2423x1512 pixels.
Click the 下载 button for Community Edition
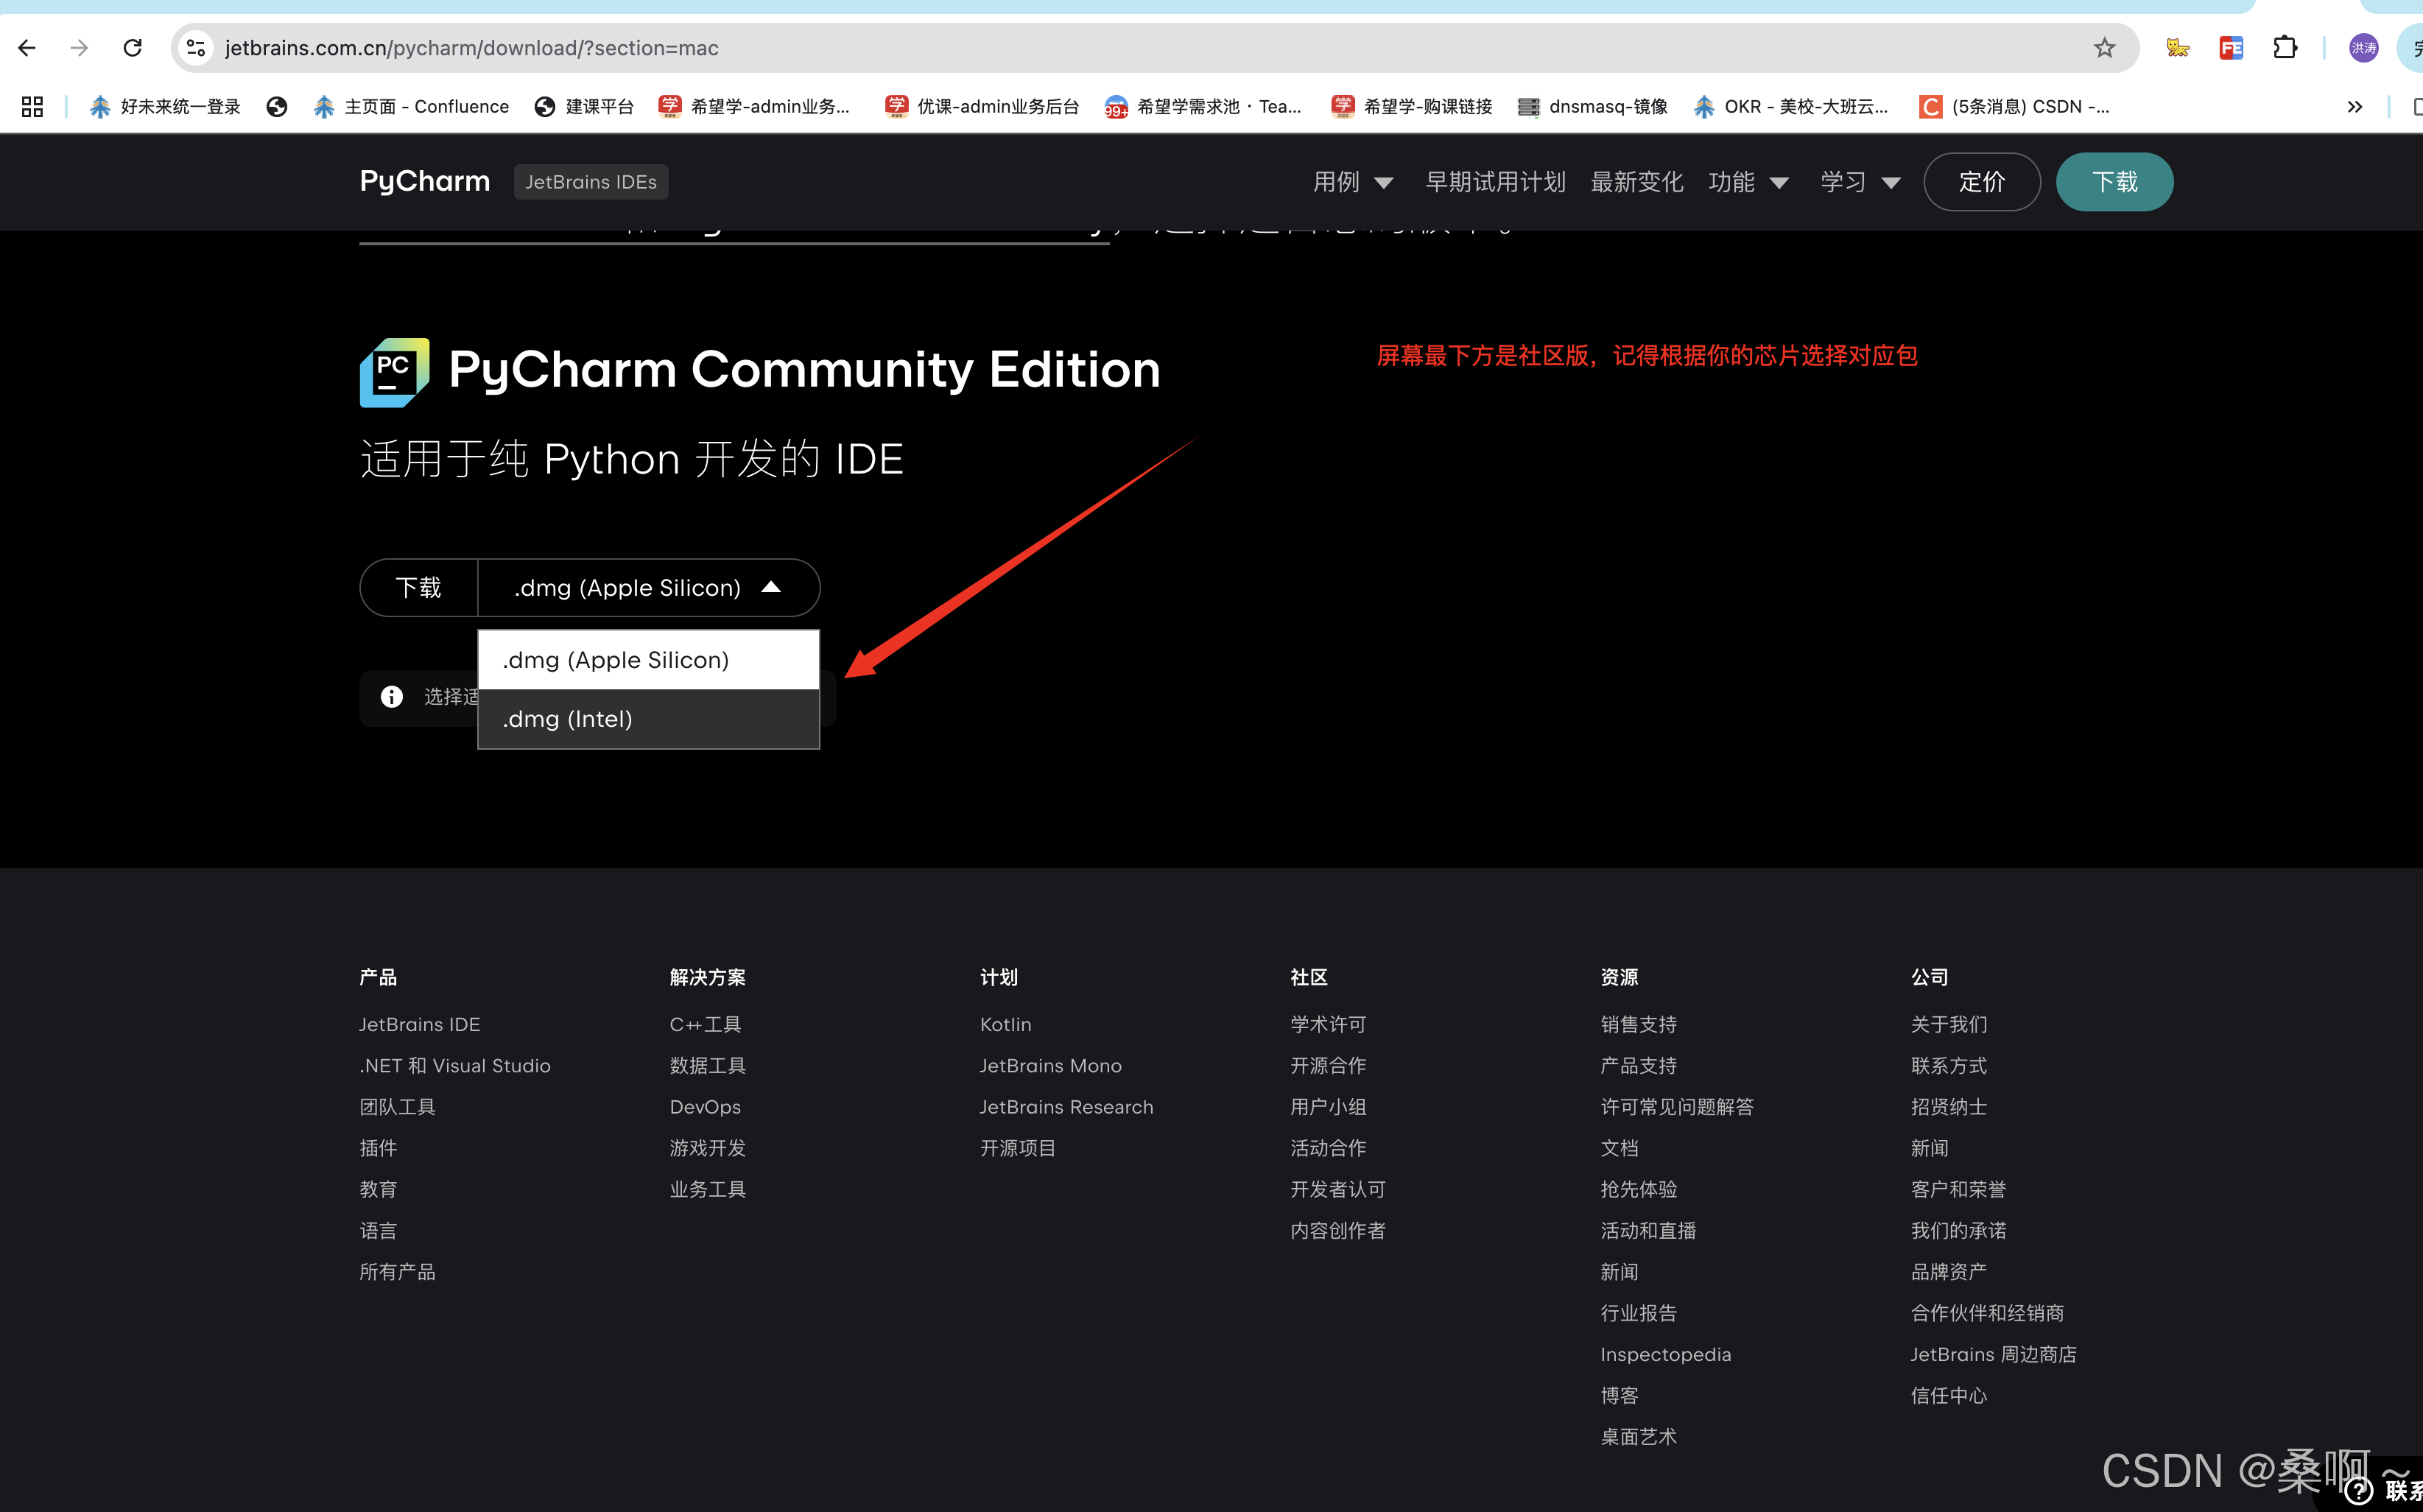coord(418,587)
